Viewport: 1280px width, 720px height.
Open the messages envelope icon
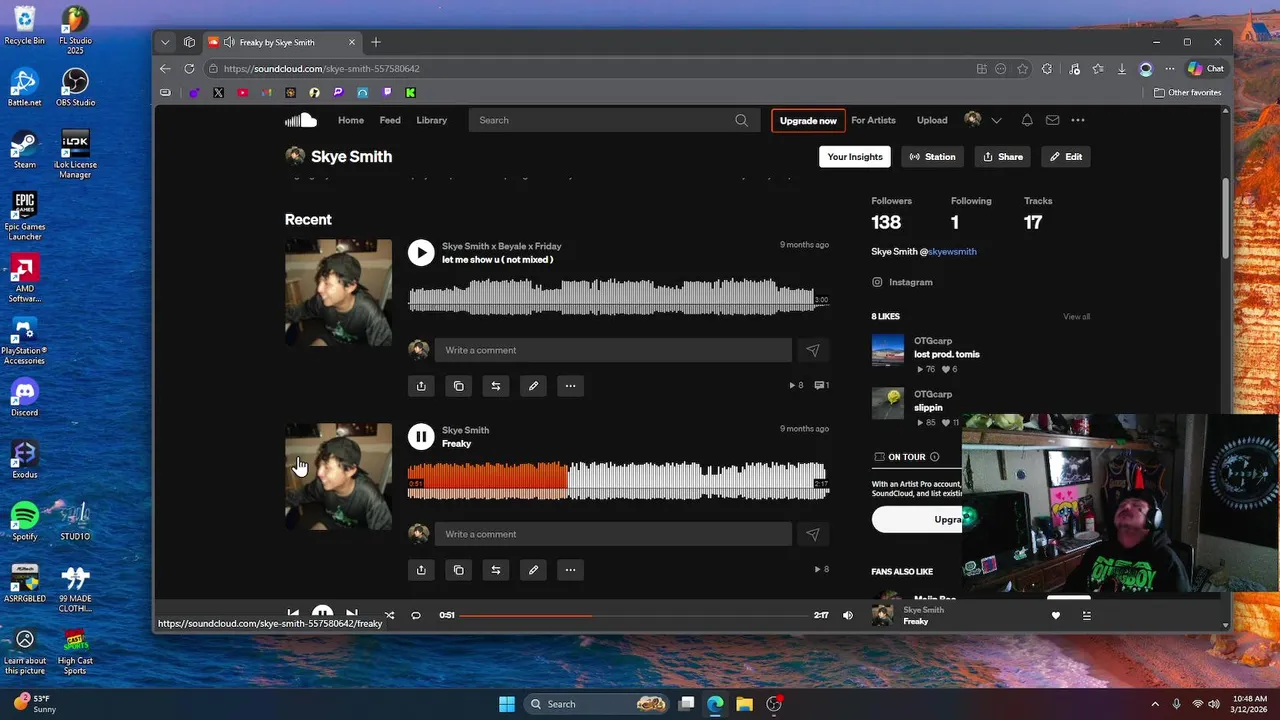pos(1052,120)
